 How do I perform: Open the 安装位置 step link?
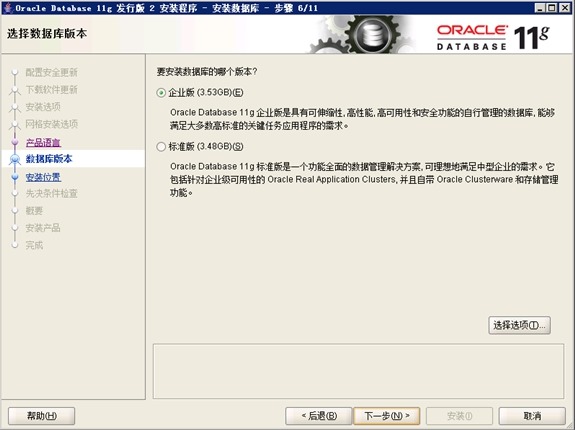43,177
